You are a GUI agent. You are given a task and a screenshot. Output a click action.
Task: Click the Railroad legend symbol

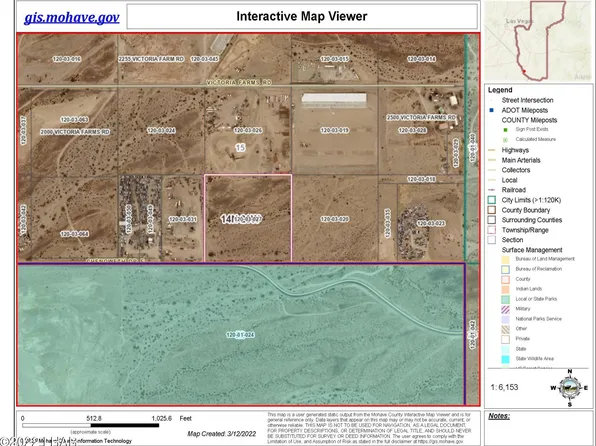pyautogui.click(x=492, y=190)
